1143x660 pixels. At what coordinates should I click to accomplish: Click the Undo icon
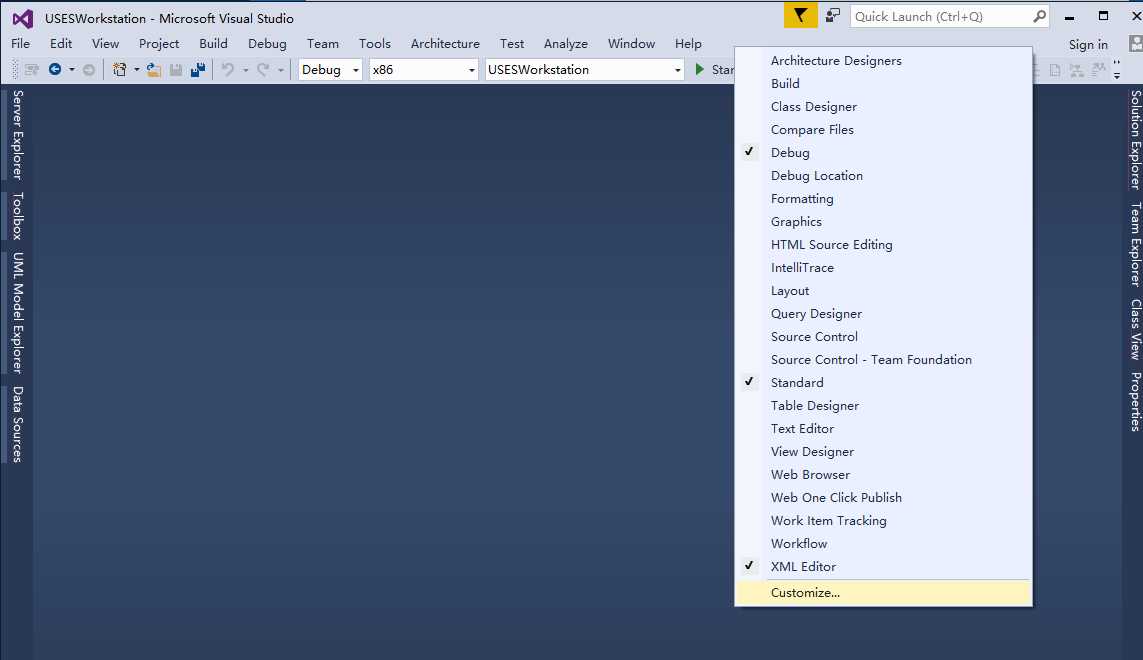pyautogui.click(x=228, y=69)
